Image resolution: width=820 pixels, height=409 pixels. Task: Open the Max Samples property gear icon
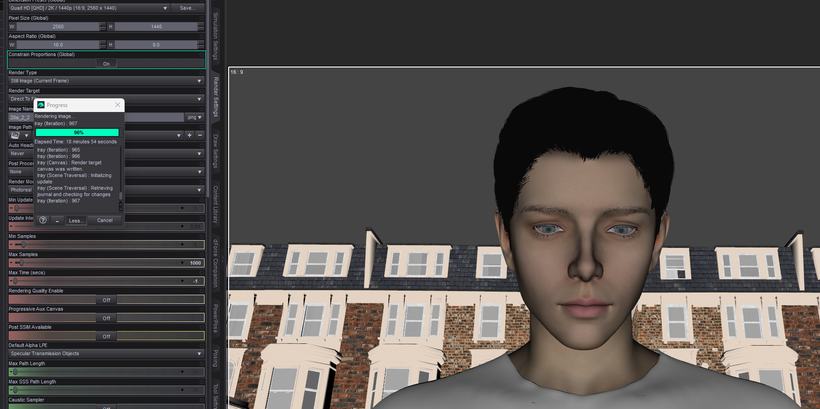[x=202, y=255]
